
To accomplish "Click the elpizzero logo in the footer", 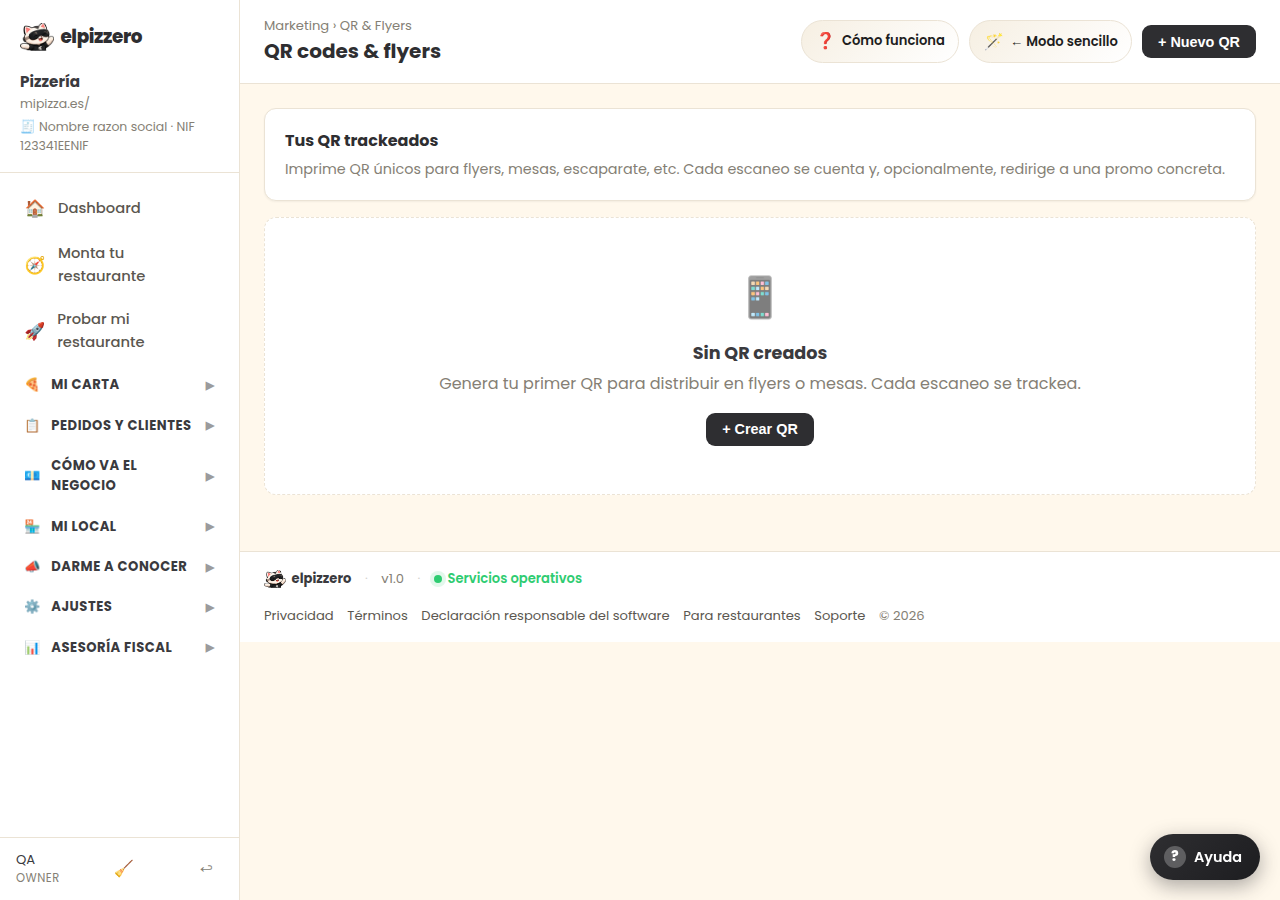I will [308, 578].
